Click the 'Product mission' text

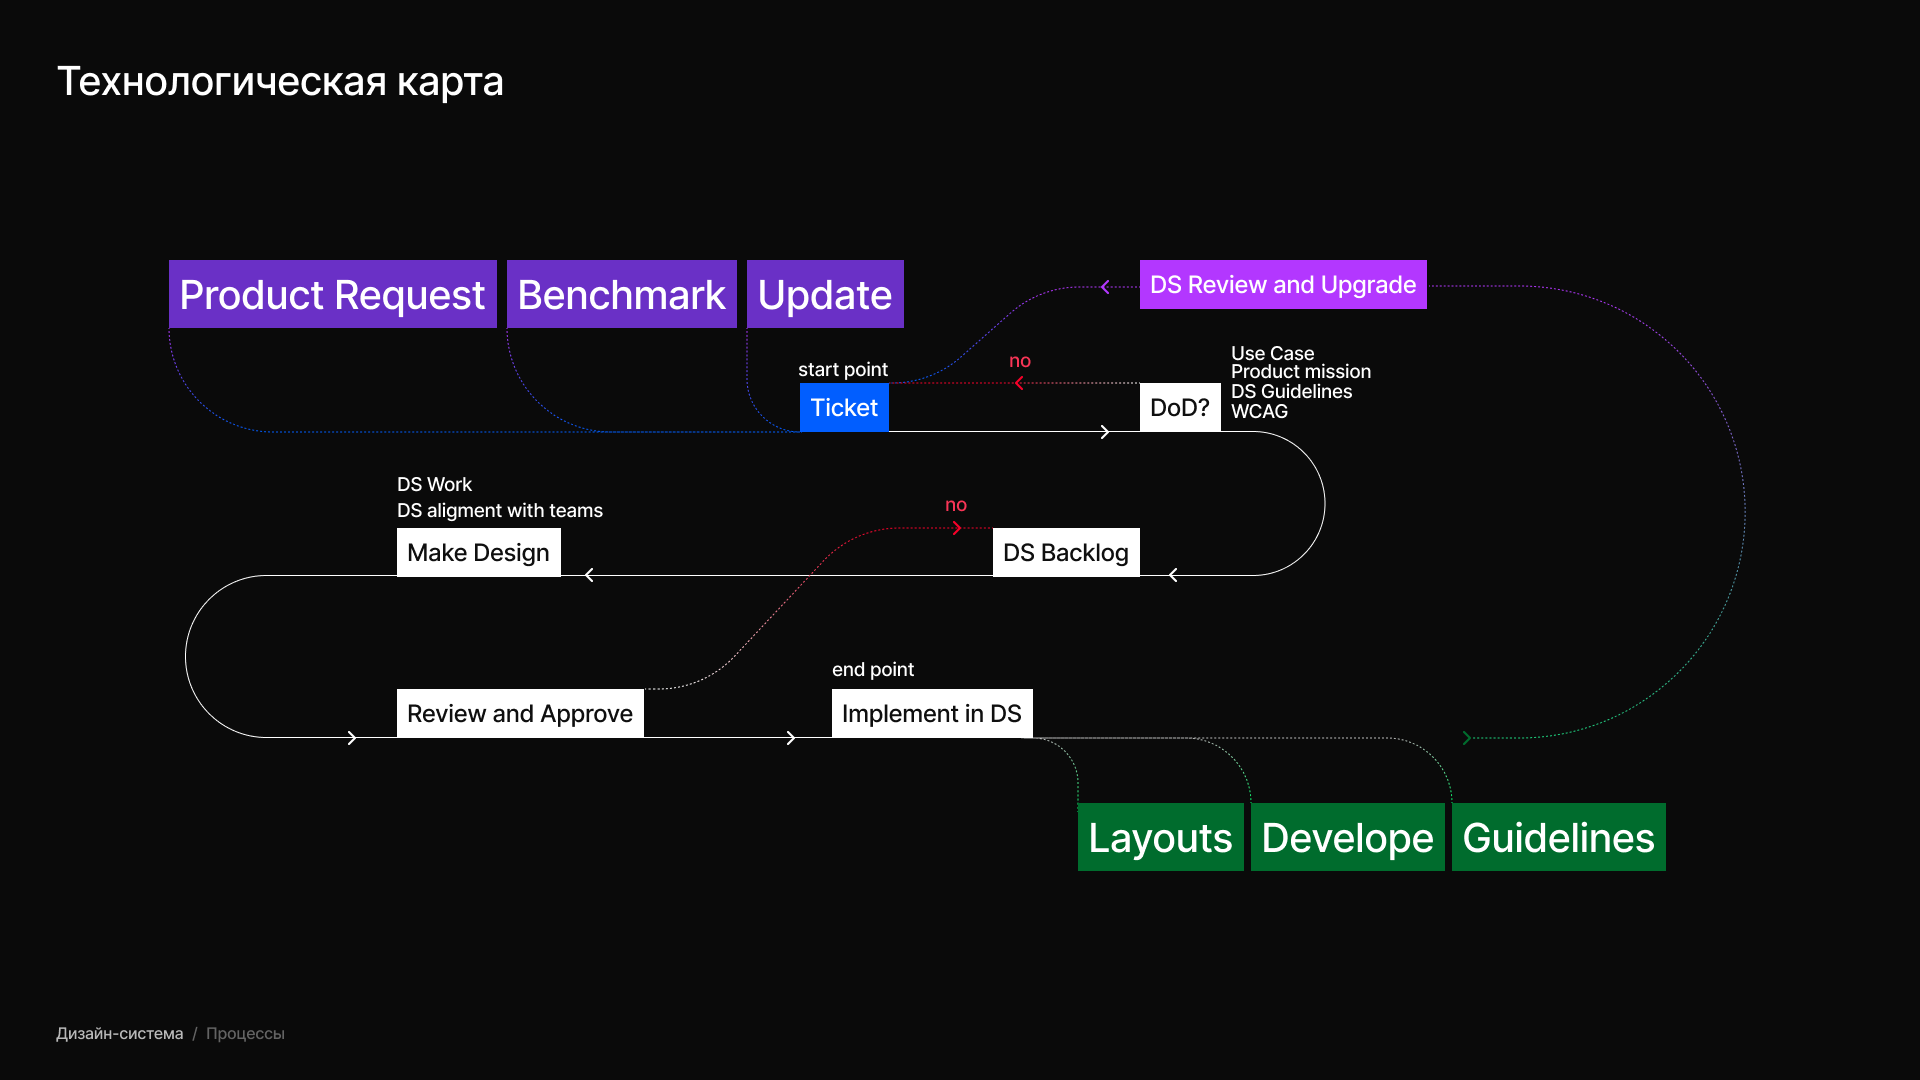tap(1301, 371)
